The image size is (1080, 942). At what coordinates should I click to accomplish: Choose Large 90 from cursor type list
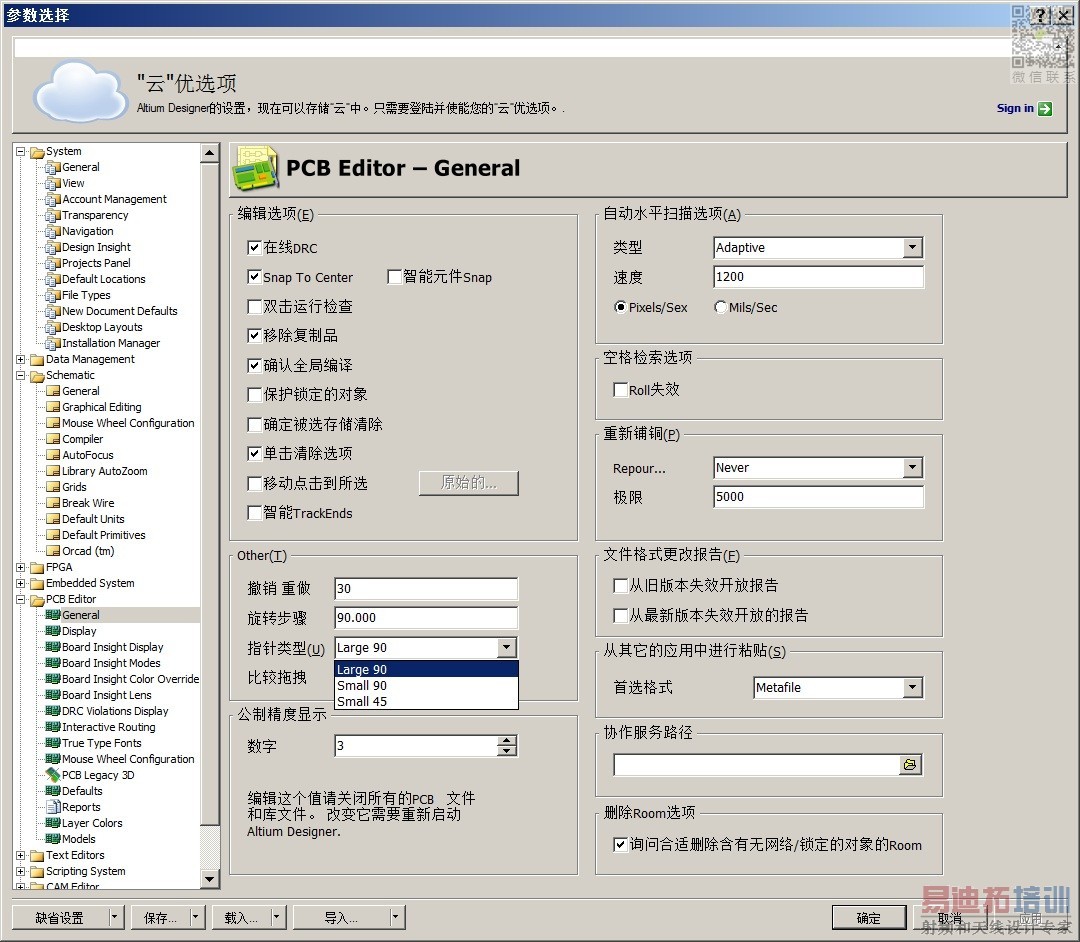(x=426, y=669)
